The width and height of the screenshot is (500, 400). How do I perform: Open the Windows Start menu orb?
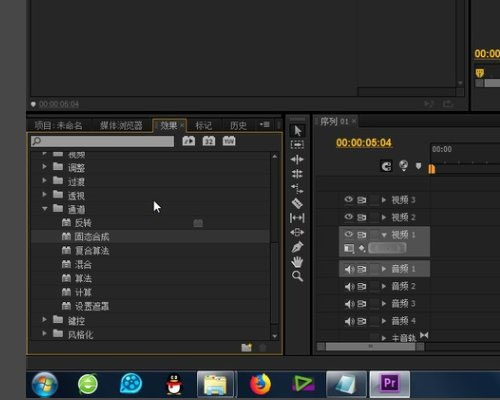[45, 384]
